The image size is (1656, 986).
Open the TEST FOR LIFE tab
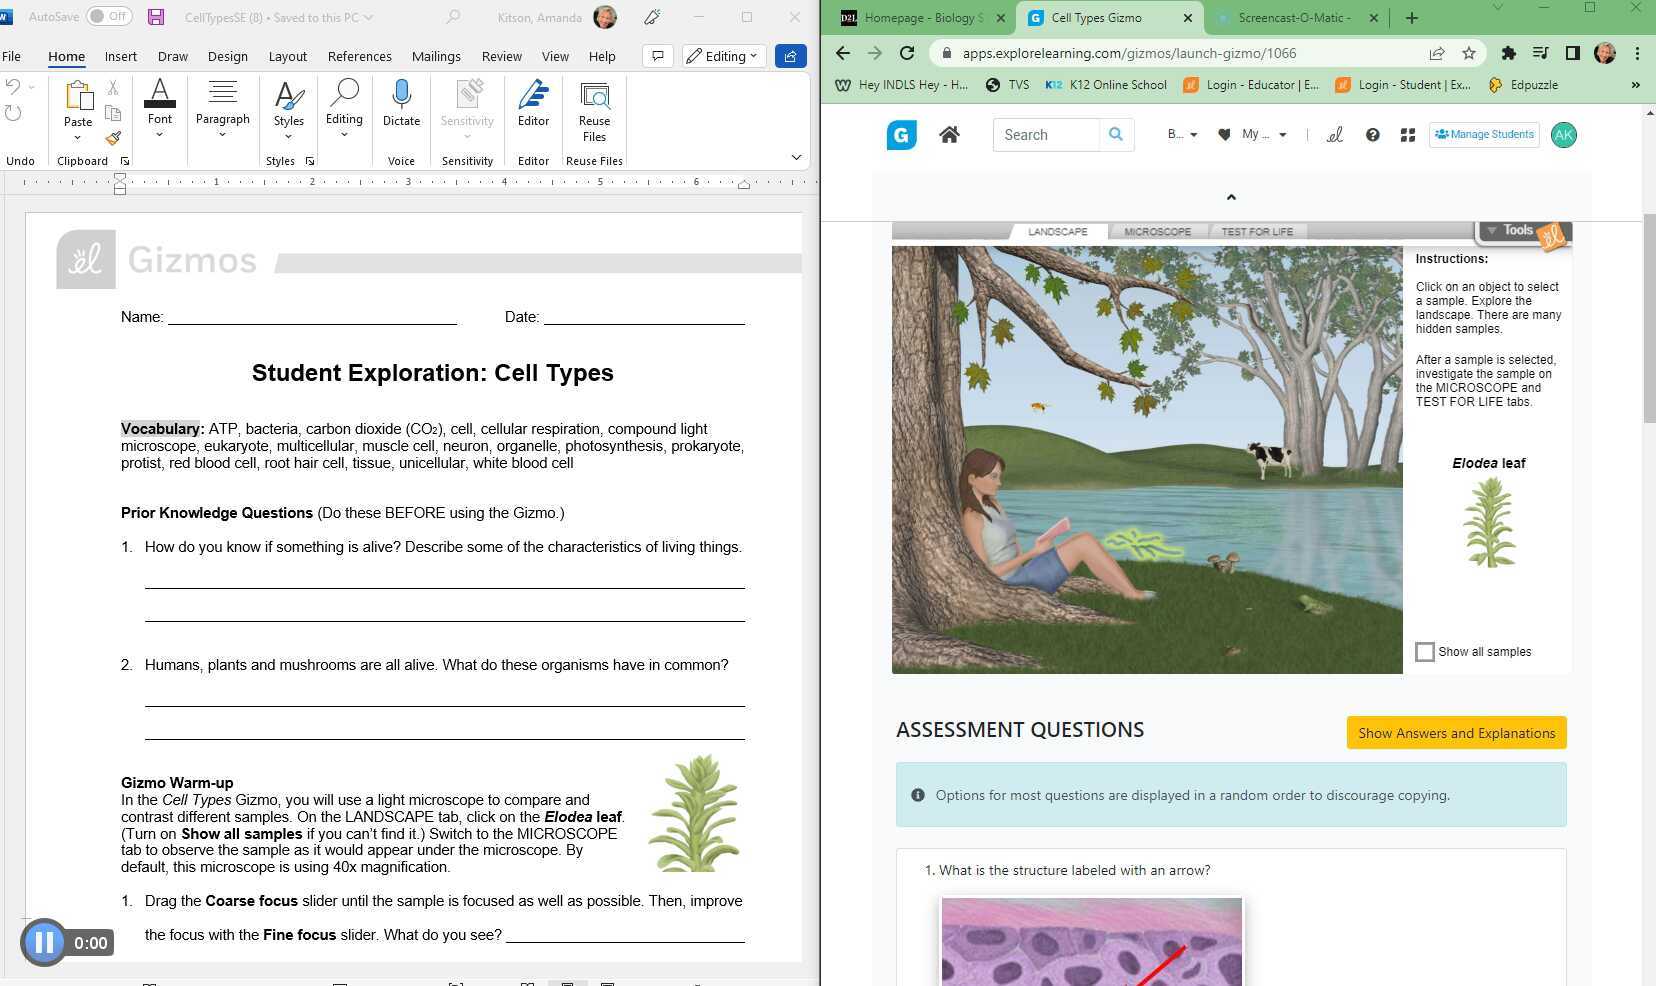click(x=1257, y=232)
